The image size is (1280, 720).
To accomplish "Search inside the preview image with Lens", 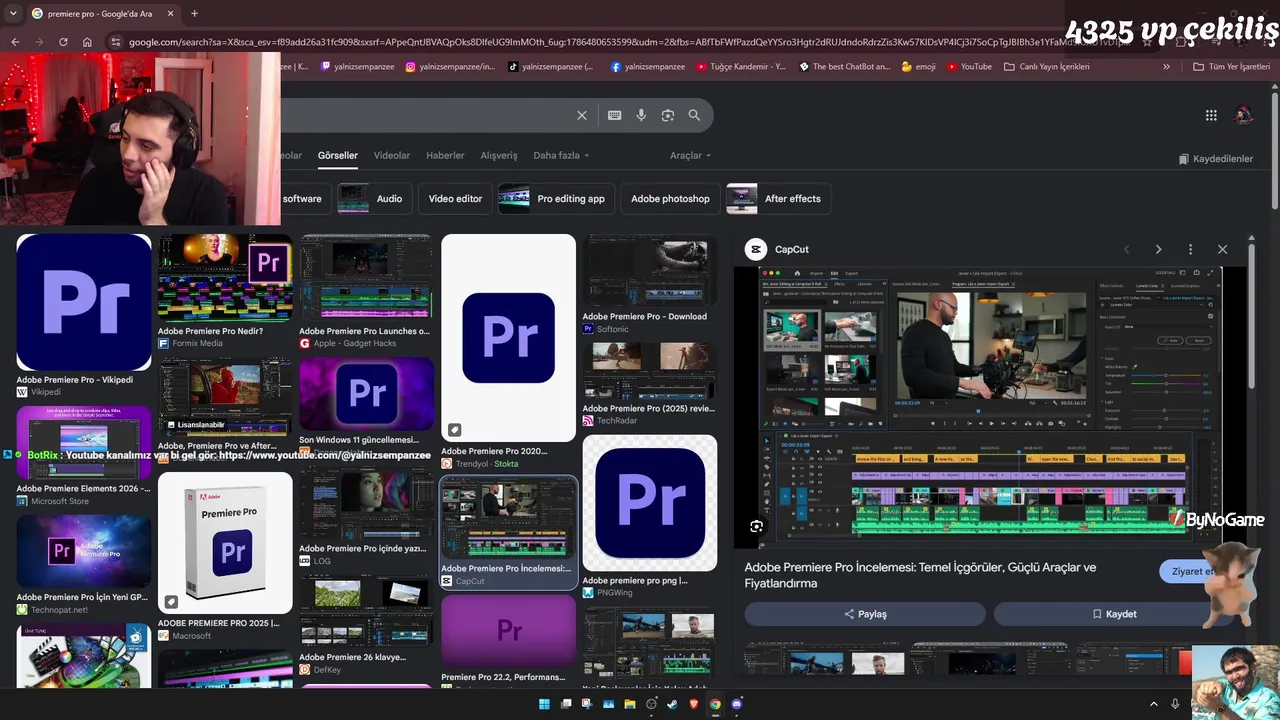I will [x=757, y=527].
